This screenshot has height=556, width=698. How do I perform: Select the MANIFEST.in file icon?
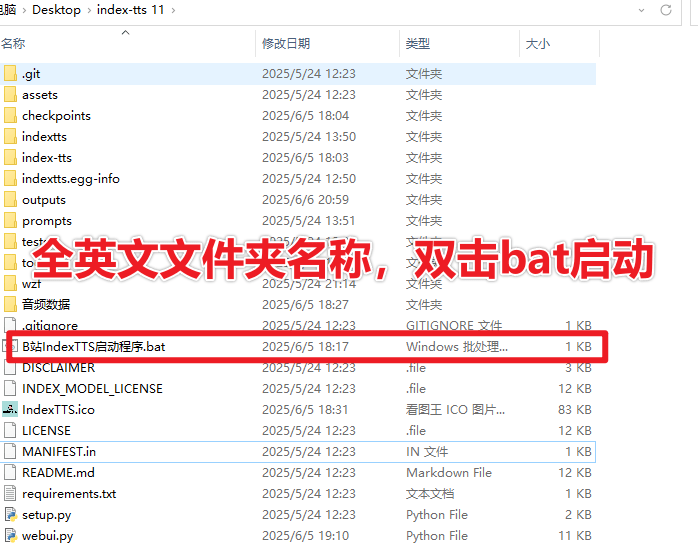[10, 452]
